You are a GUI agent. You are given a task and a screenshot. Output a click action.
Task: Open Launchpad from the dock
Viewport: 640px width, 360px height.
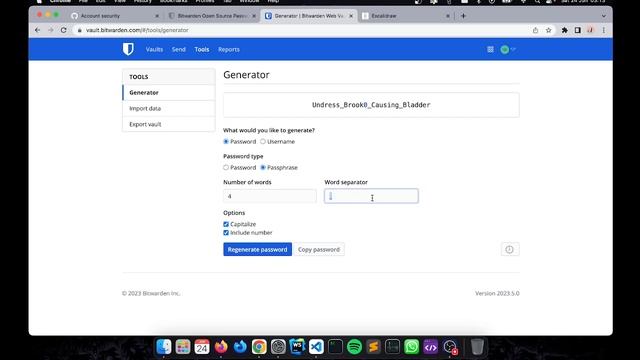pyautogui.click(x=183, y=347)
